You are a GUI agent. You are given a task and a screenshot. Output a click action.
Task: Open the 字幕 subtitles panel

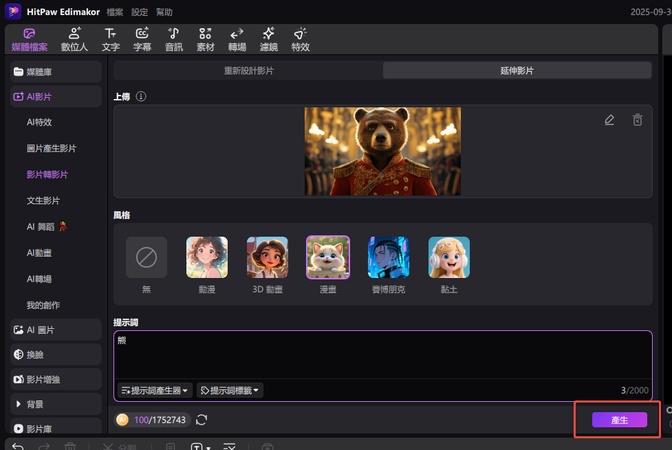pos(141,39)
